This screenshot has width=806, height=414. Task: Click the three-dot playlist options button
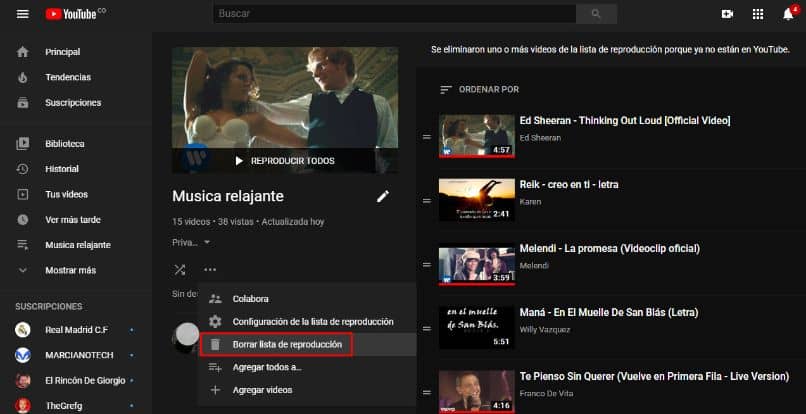[x=210, y=269]
